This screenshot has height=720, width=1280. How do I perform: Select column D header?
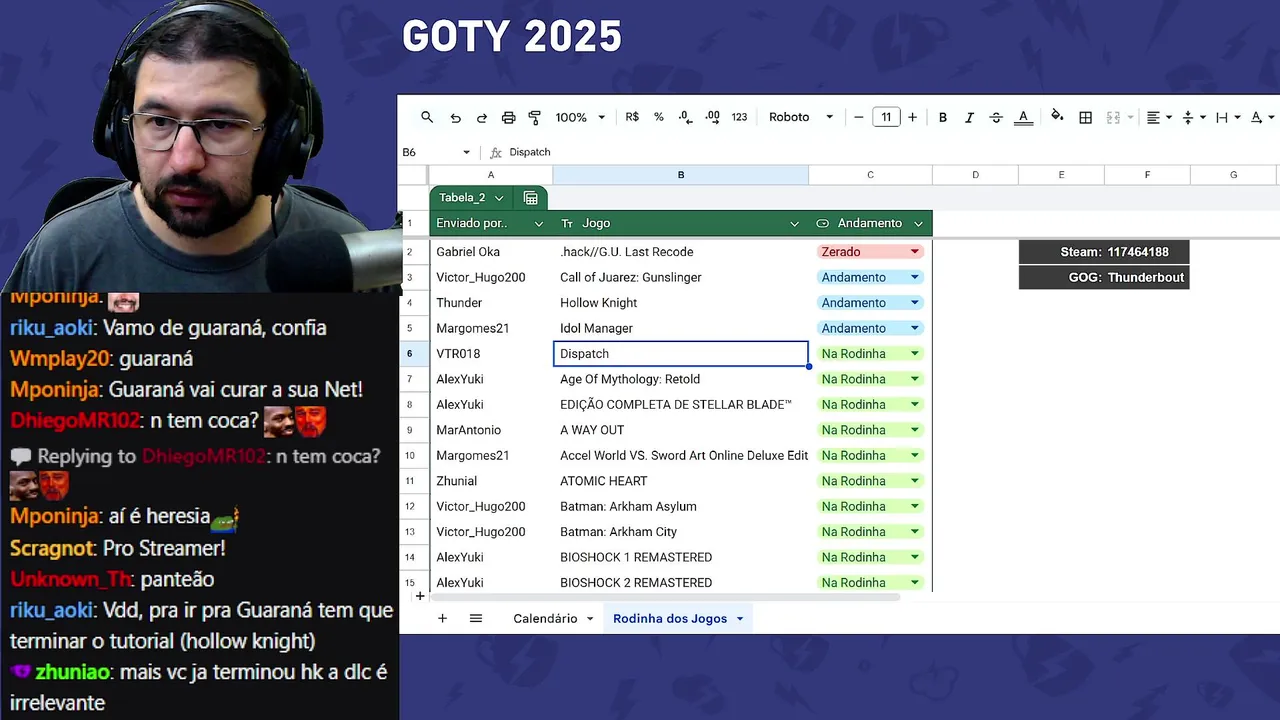tap(975, 175)
